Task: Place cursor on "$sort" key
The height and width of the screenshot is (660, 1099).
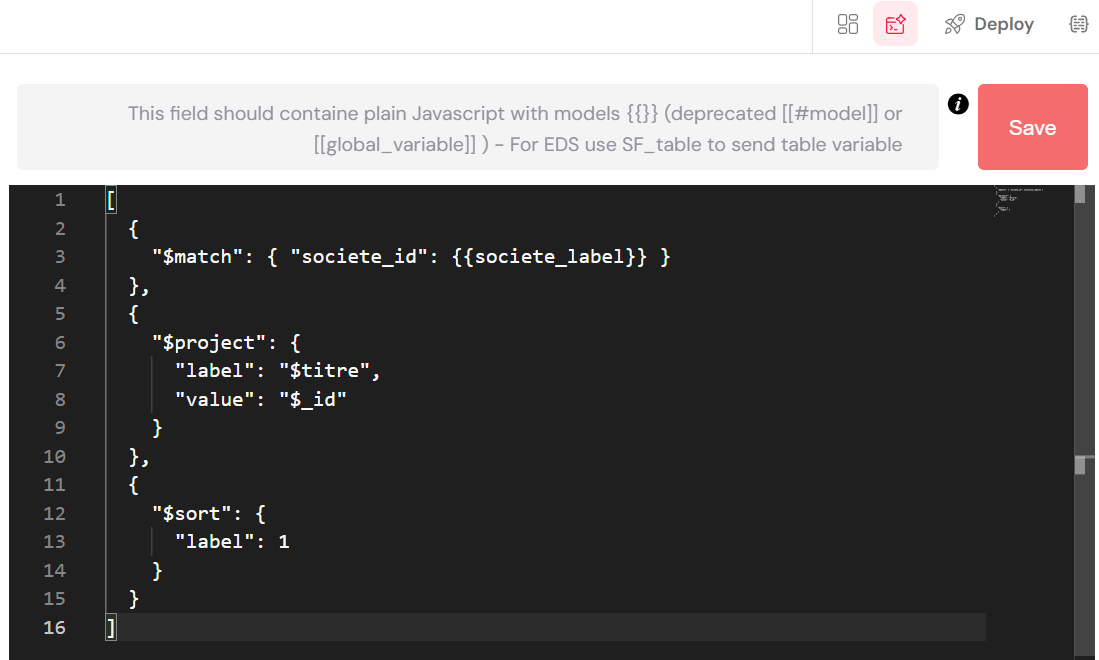Action: [x=190, y=514]
